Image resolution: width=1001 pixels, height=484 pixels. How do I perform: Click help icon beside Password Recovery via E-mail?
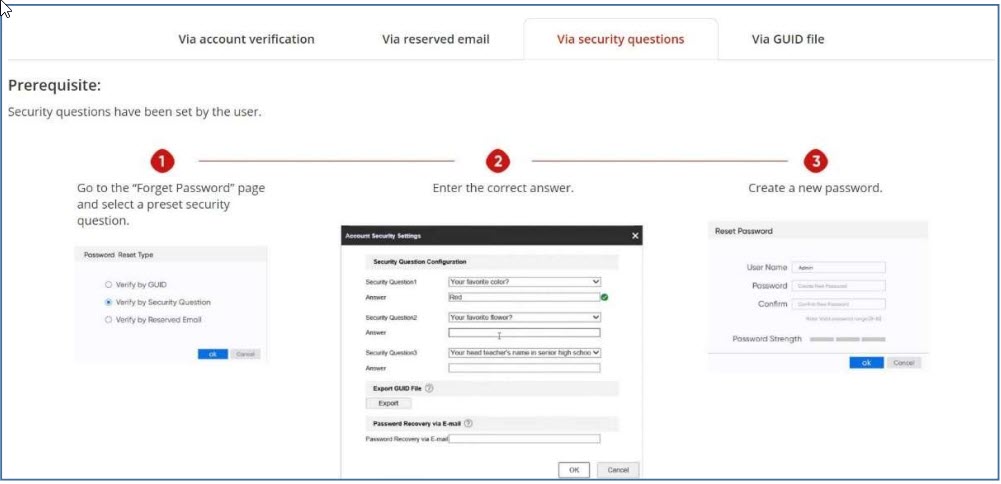point(468,424)
